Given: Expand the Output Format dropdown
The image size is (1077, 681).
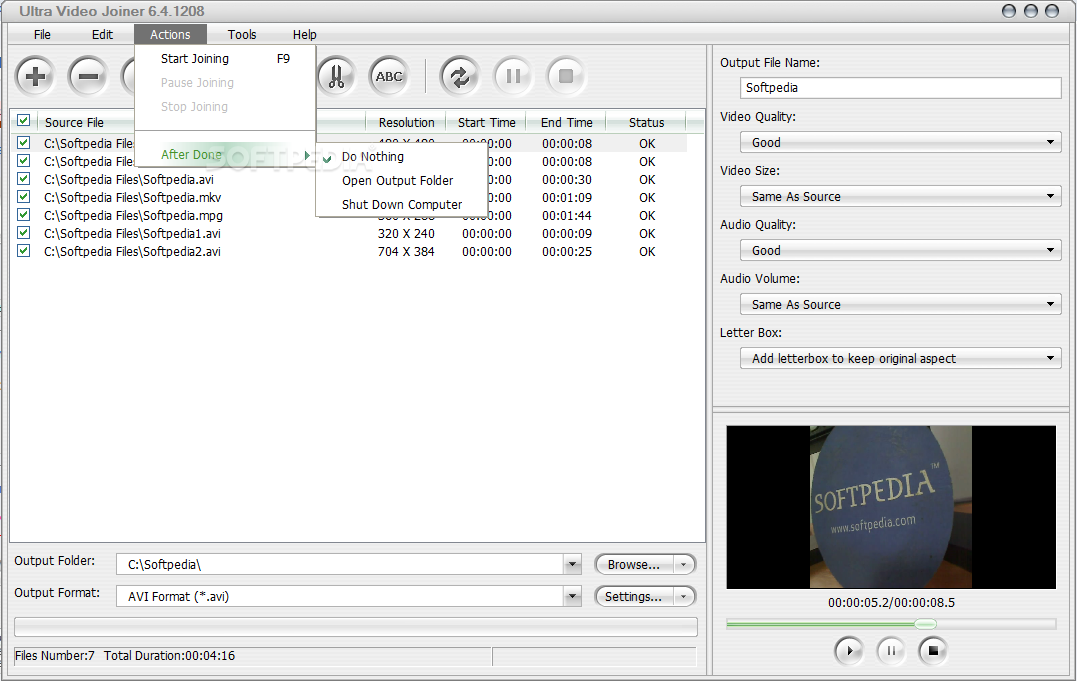Looking at the screenshot, I should click(572, 596).
